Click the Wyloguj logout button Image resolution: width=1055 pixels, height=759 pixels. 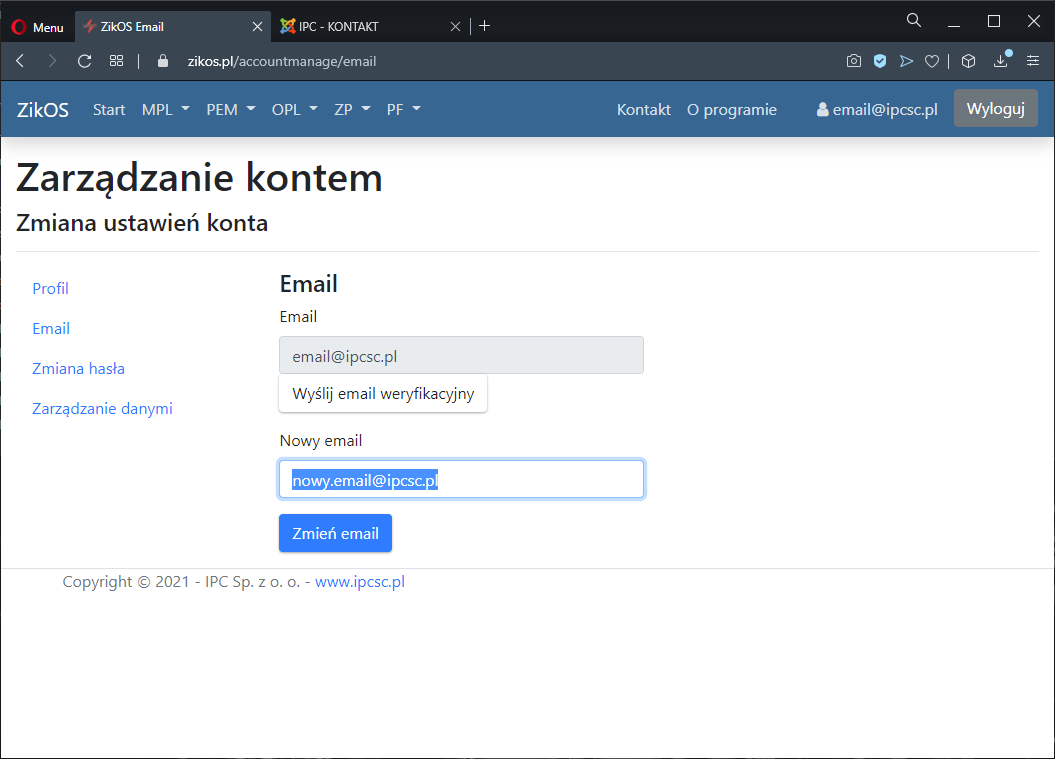pos(995,109)
